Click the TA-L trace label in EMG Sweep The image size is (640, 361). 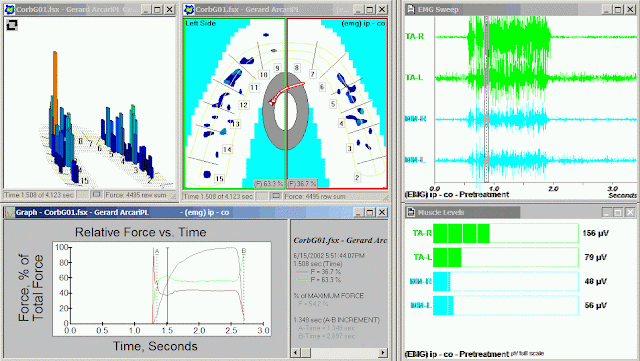(x=414, y=78)
